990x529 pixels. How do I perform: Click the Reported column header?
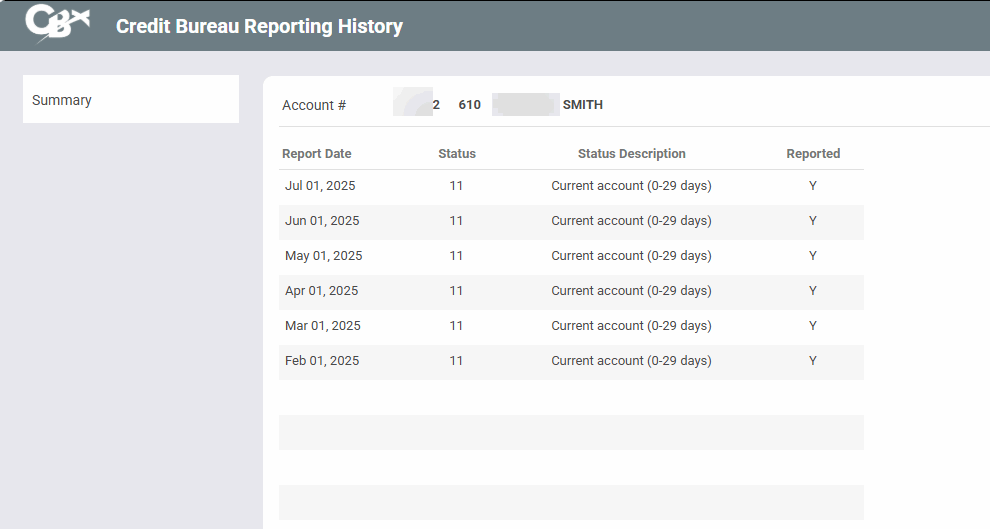point(813,154)
